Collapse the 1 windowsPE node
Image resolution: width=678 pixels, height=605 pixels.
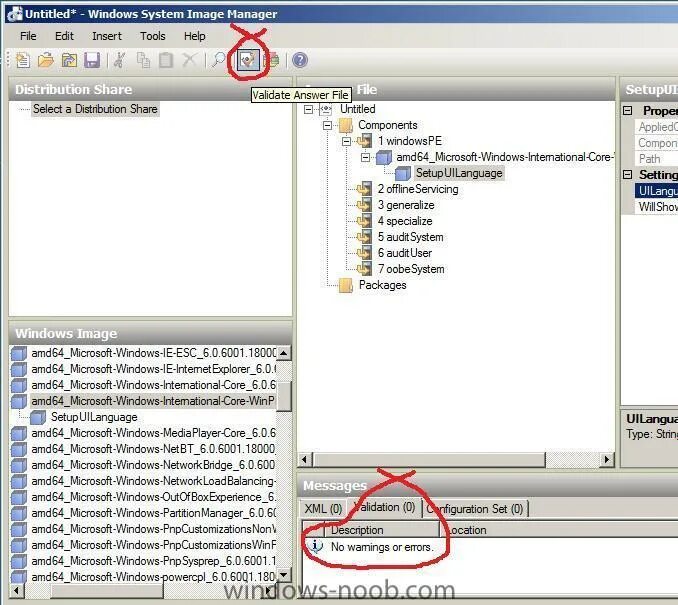346,141
